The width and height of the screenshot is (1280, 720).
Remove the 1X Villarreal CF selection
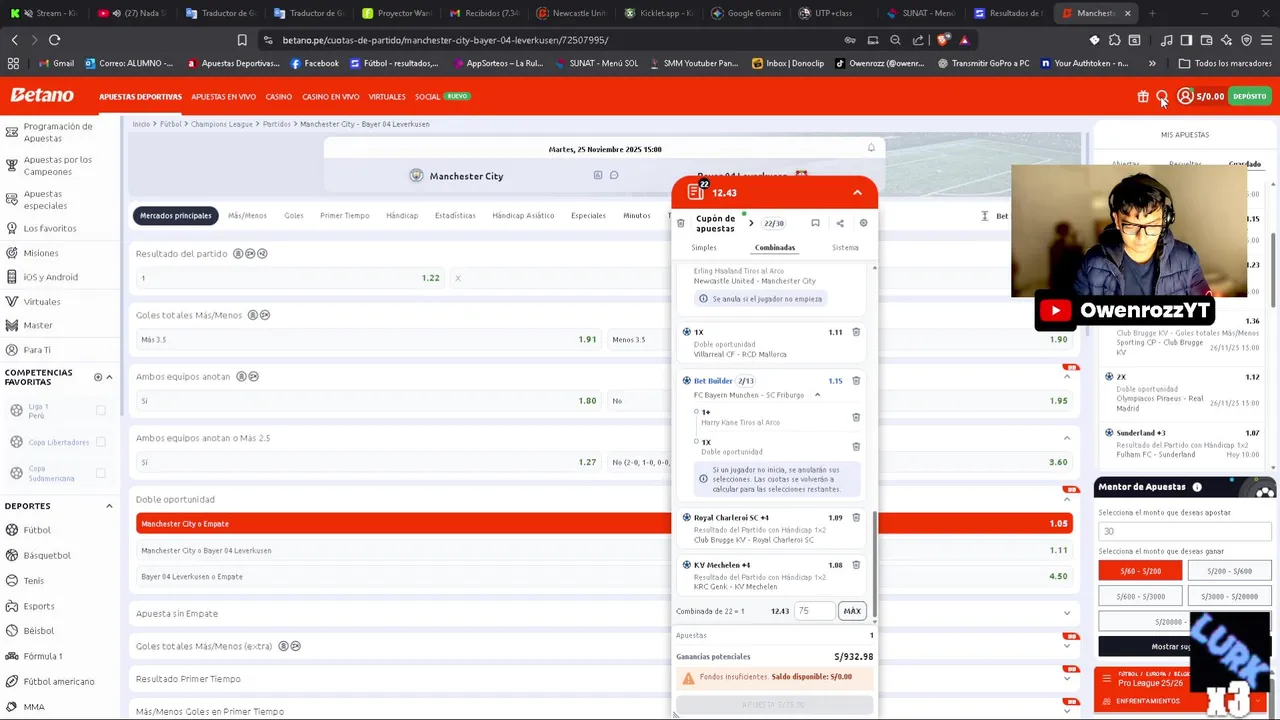point(856,332)
